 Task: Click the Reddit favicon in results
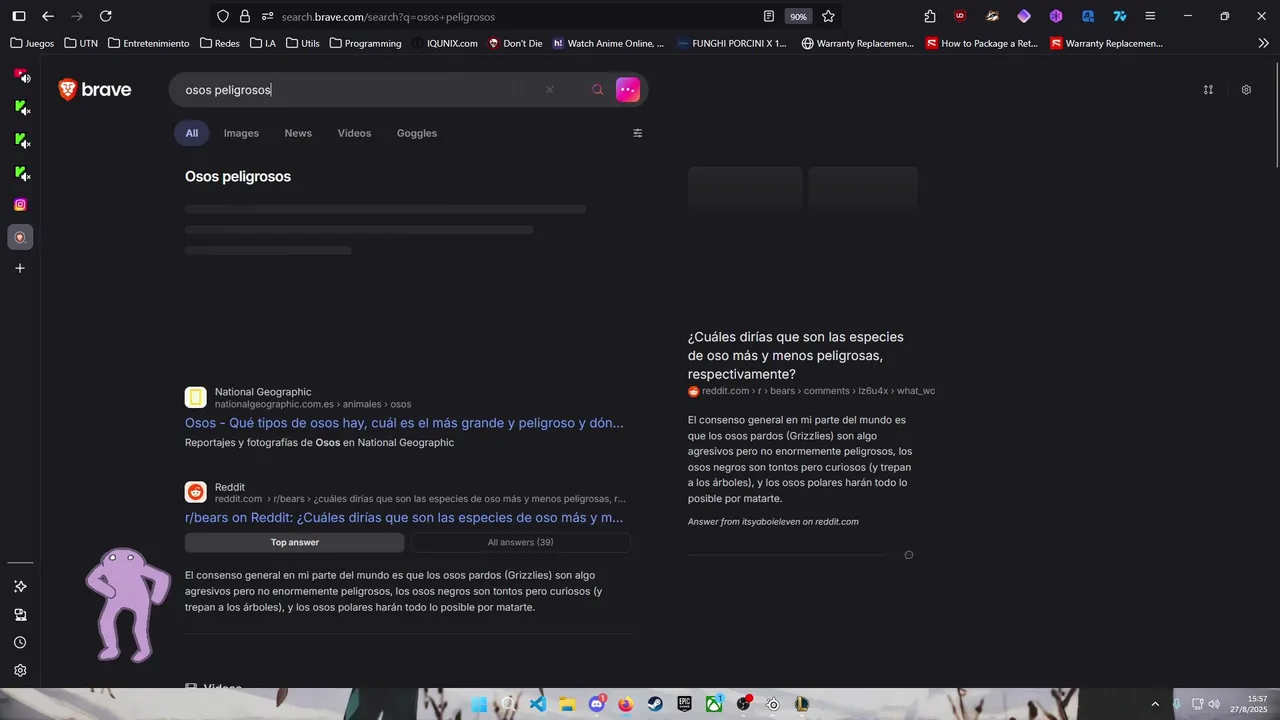point(196,492)
